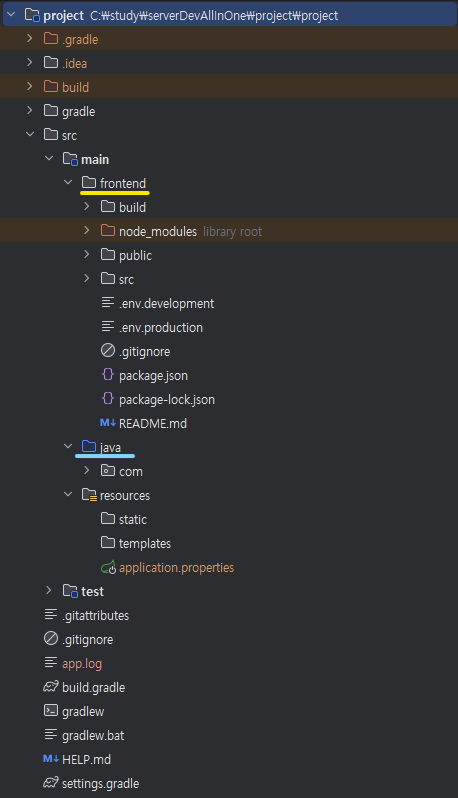Collapse the project root node
458x798 pixels.
tap(11, 14)
